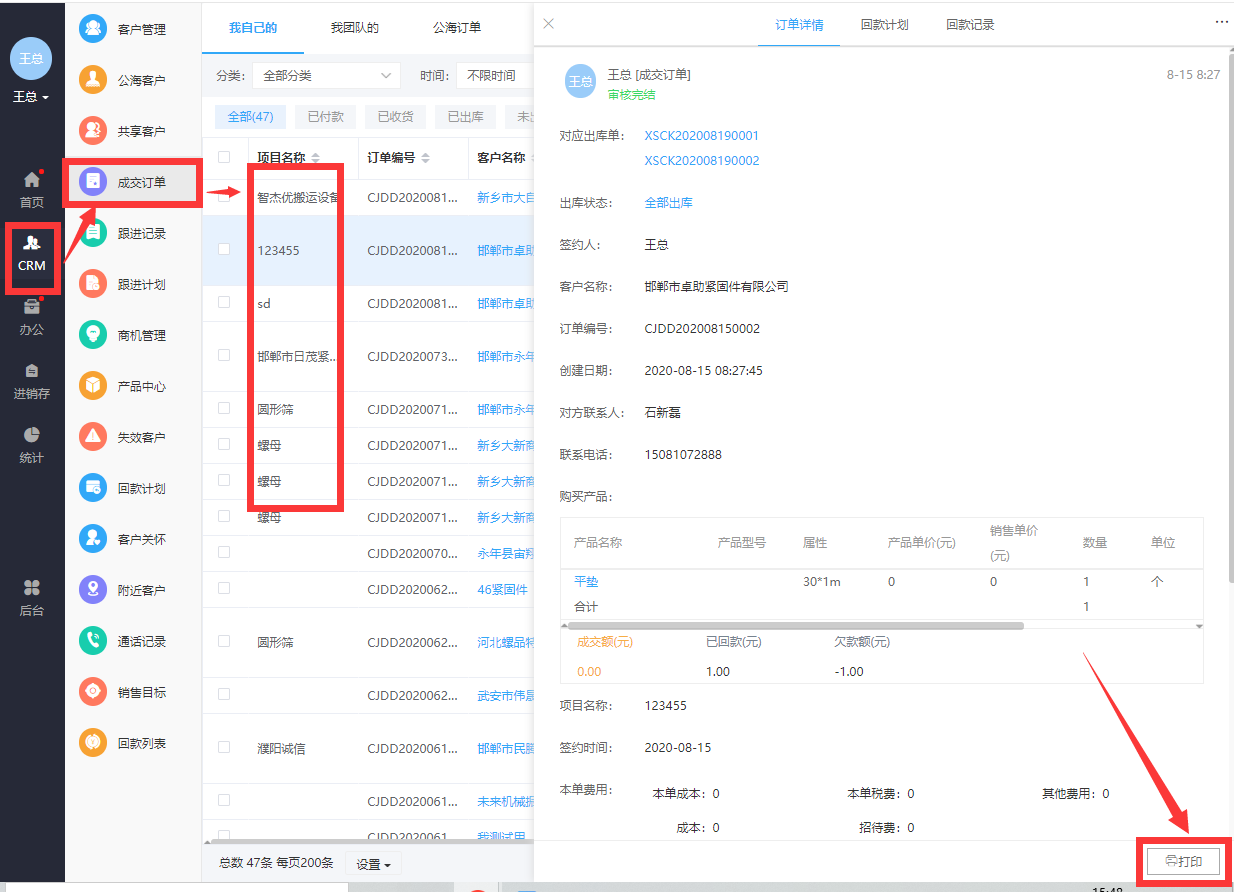Toggle the select-all checkbox in table header
The image size is (1234, 892).
224,157
